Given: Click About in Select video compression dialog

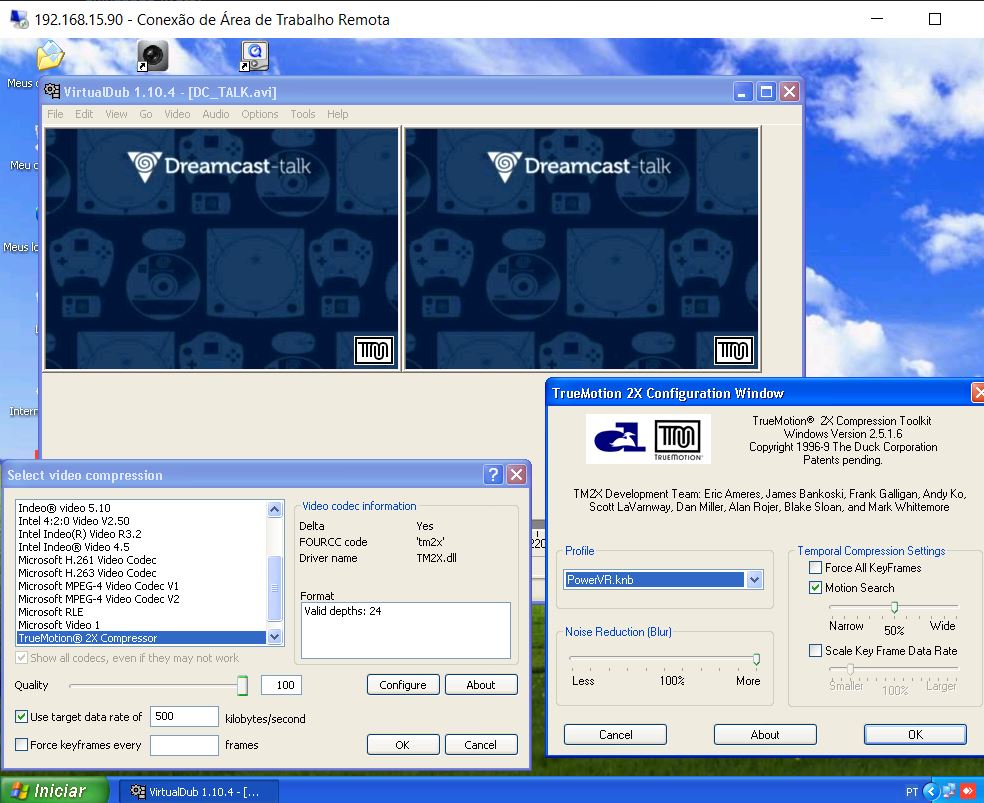Looking at the screenshot, I should pyautogui.click(x=481, y=684).
